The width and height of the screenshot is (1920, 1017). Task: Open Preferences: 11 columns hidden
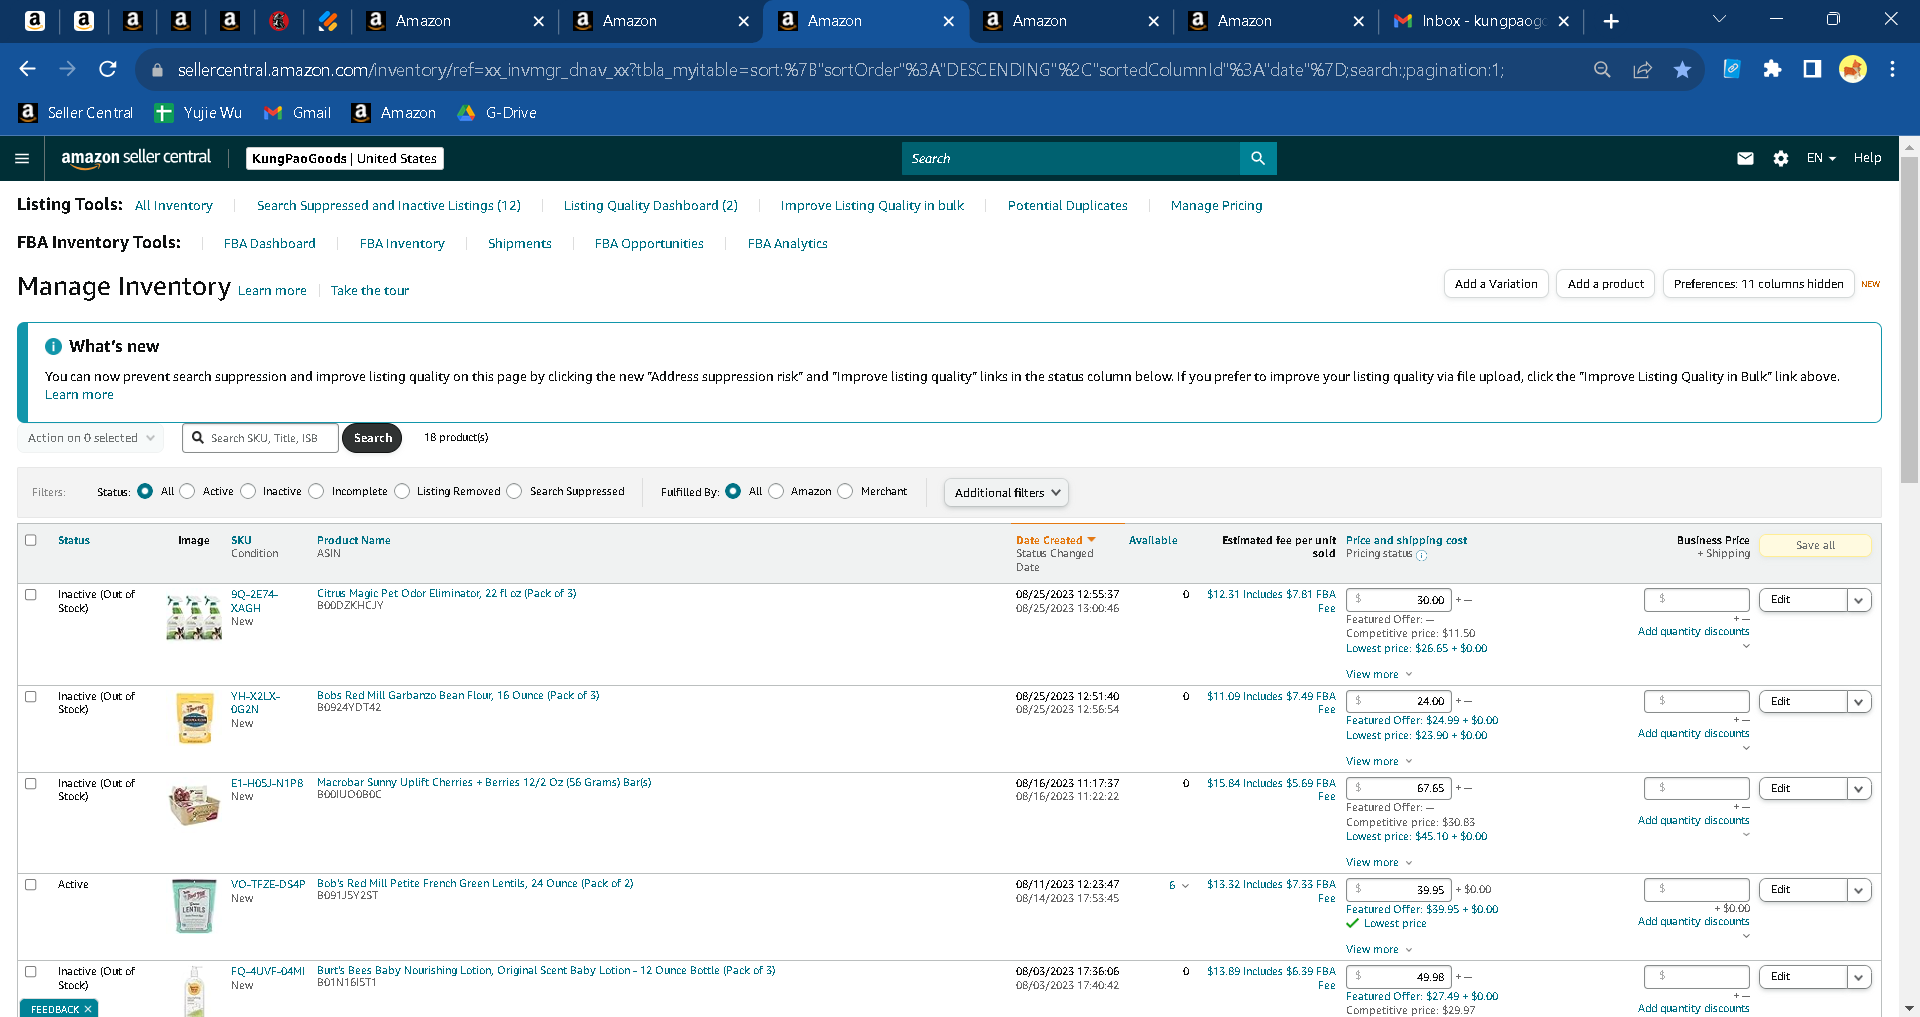1758,284
